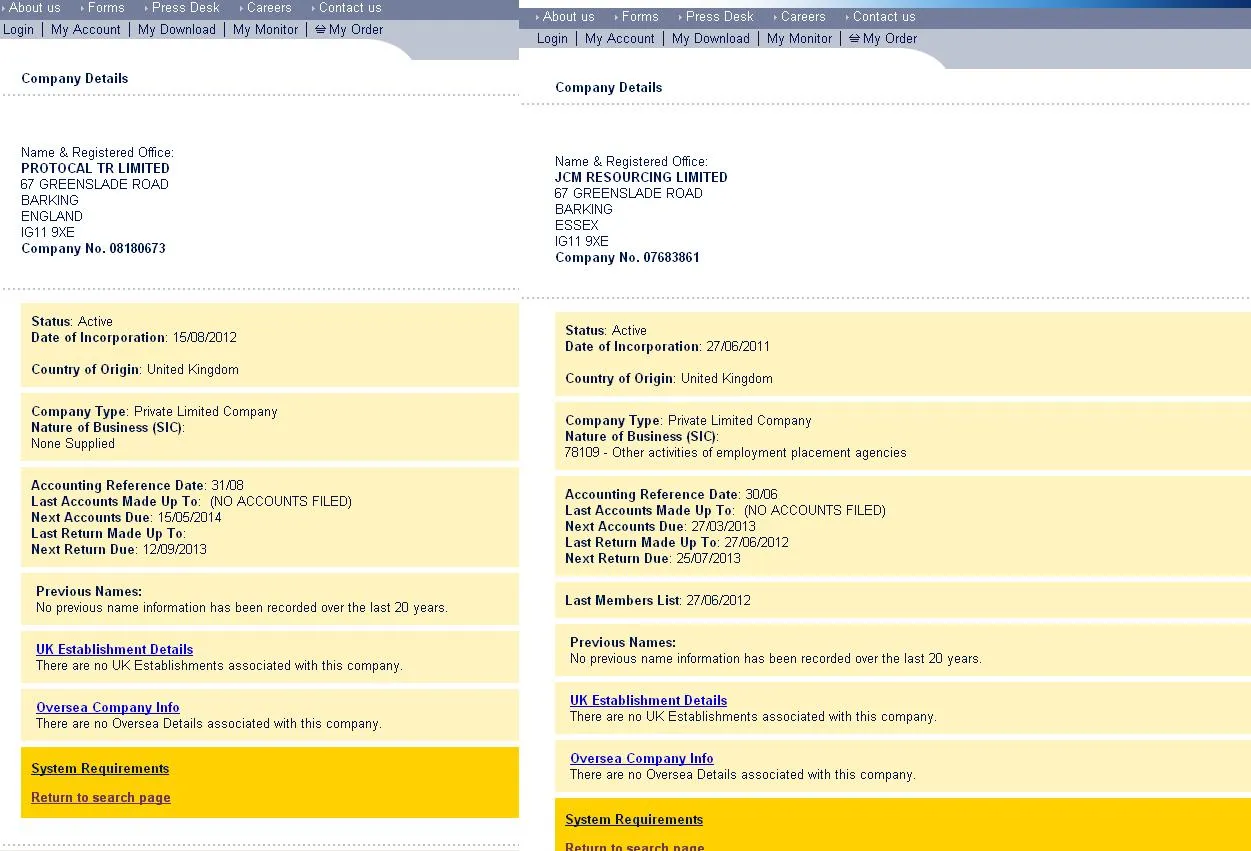
Task: Click incorporation date 15/08/2012
Action: pyautogui.click(x=204, y=338)
